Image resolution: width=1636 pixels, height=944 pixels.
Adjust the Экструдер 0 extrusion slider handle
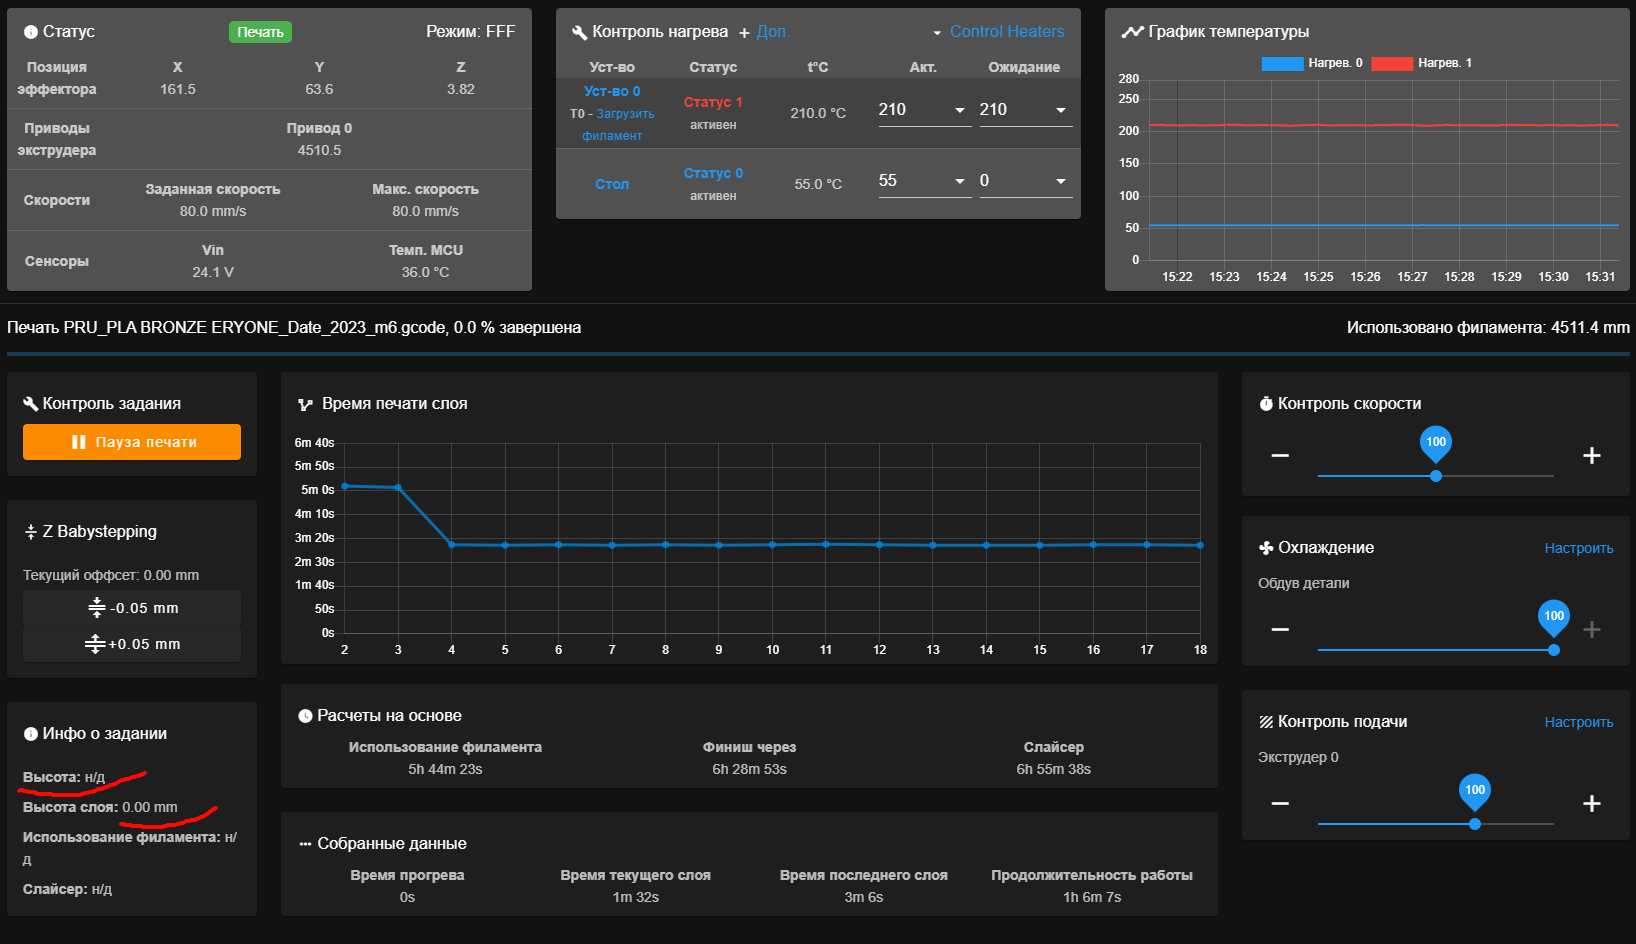[1475, 824]
